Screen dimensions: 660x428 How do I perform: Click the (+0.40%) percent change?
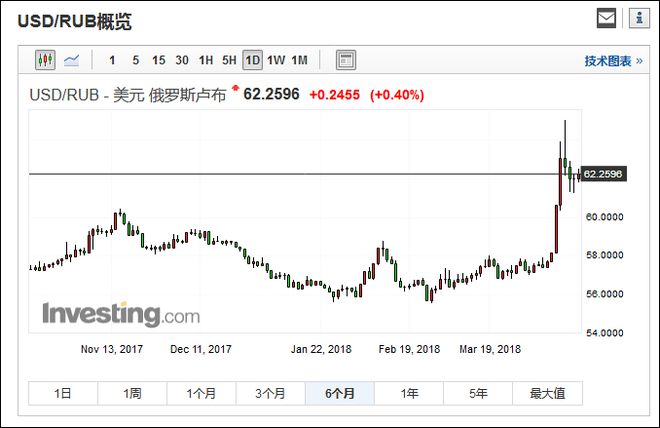pyautogui.click(x=397, y=95)
